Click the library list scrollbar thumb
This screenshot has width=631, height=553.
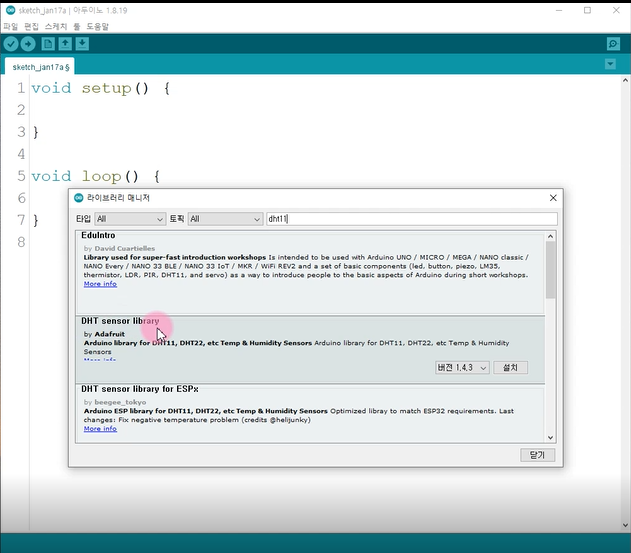pyautogui.click(x=551, y=270)
